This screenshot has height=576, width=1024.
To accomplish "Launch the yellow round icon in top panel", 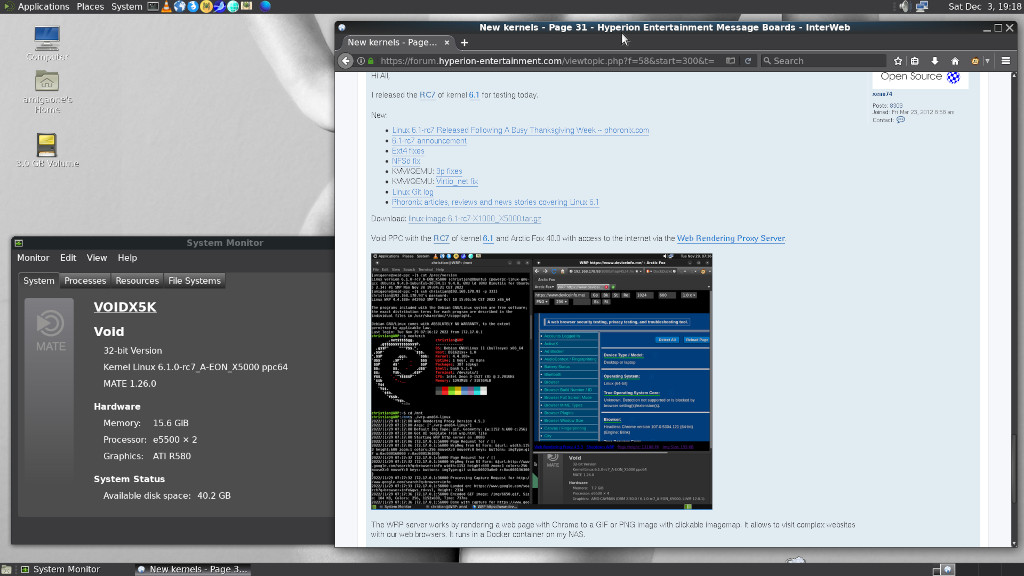I will click(206, 7).
